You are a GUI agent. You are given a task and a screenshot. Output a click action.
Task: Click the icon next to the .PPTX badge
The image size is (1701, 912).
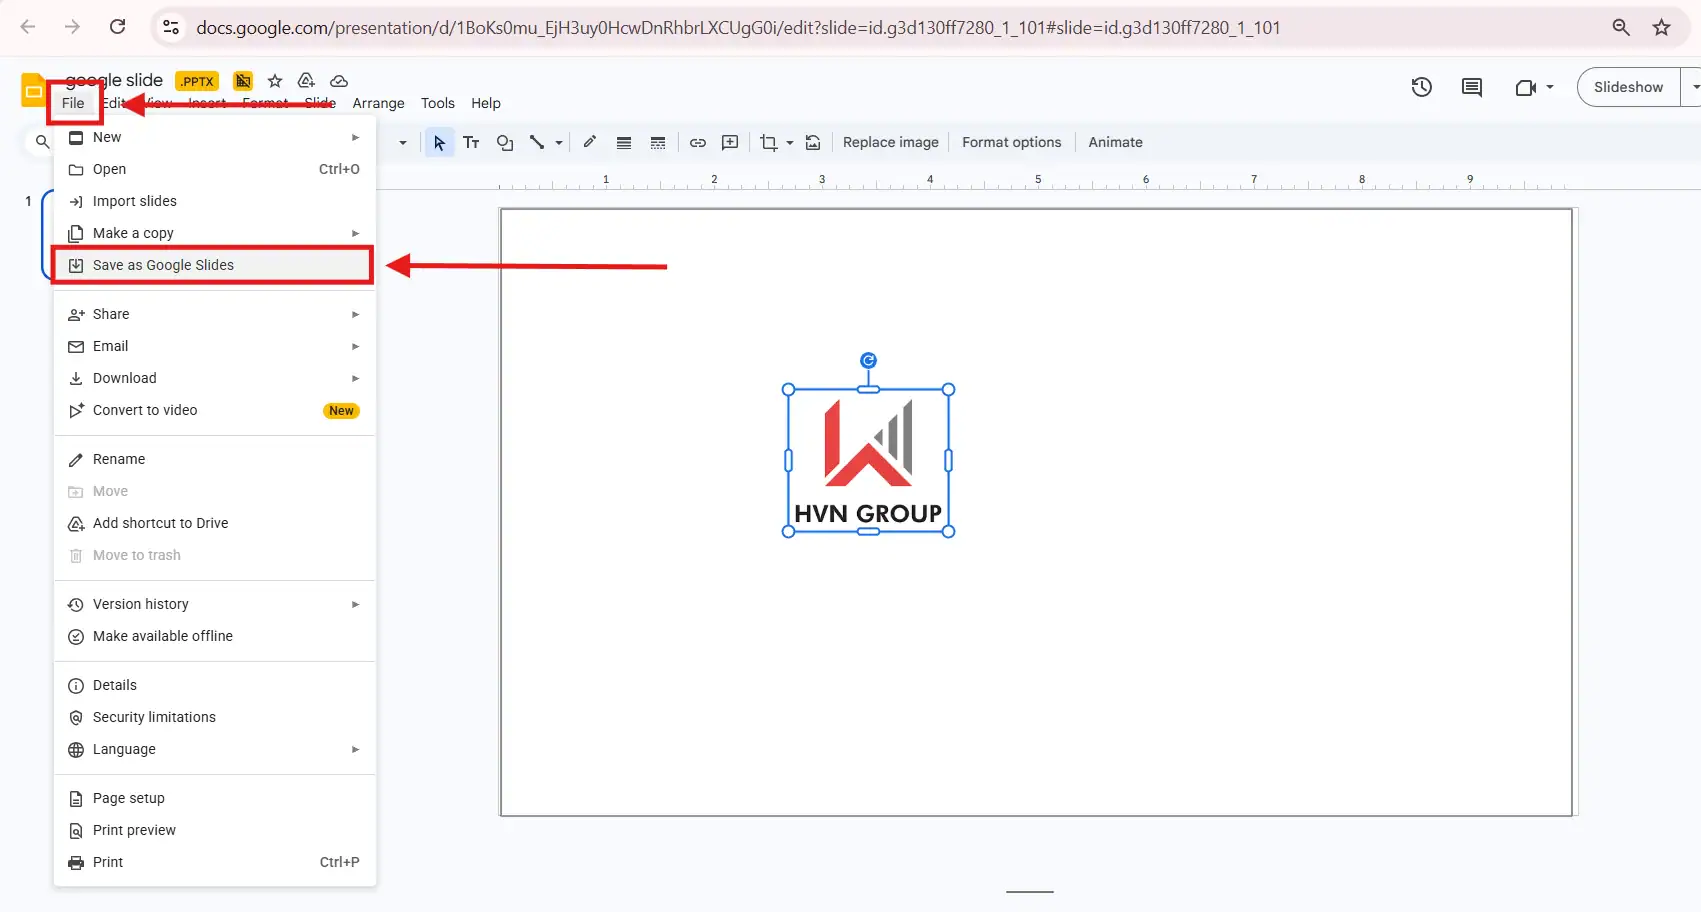pos(243,81)
